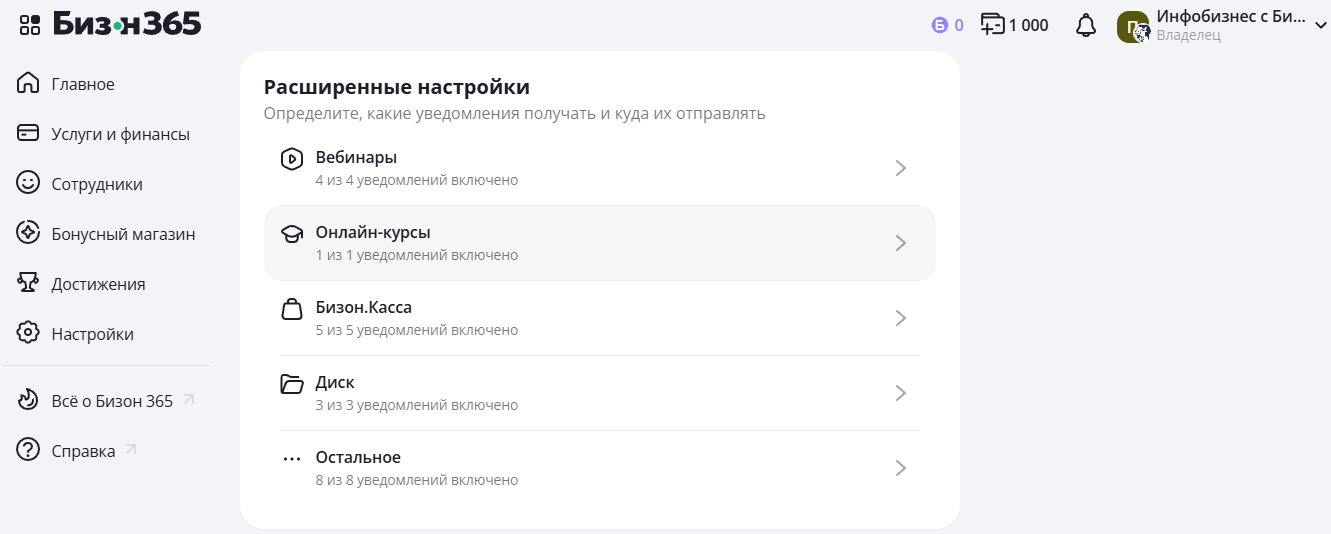Open Сотрудники in sidebar
Screen dimensions: 1331x534
(96, 184)
